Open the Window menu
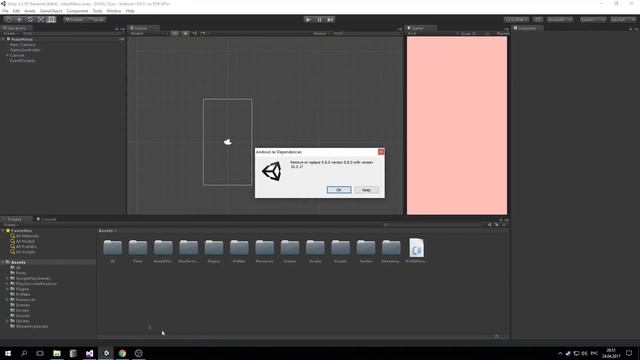Screen dimensions: 640x360 [113, 11]
